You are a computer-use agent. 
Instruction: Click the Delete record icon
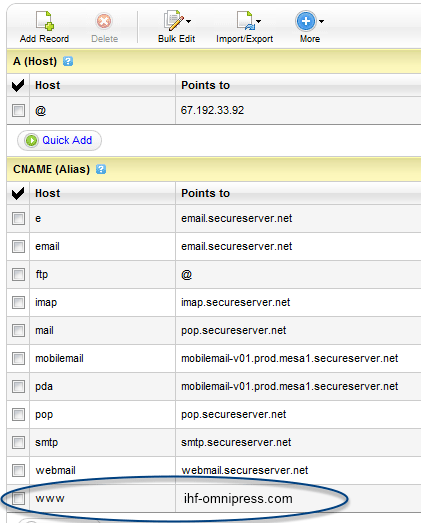coord(104,21)
